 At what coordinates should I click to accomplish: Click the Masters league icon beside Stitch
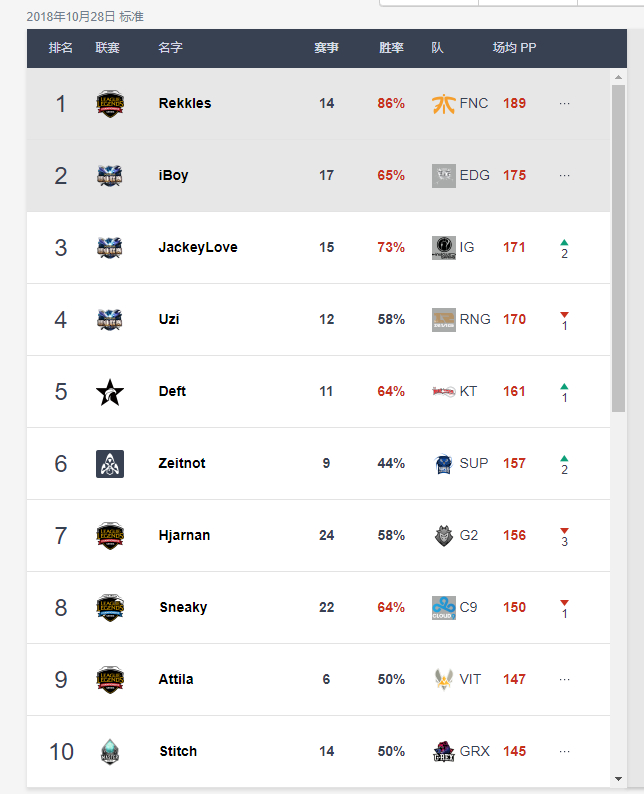[x=110, y=752]
